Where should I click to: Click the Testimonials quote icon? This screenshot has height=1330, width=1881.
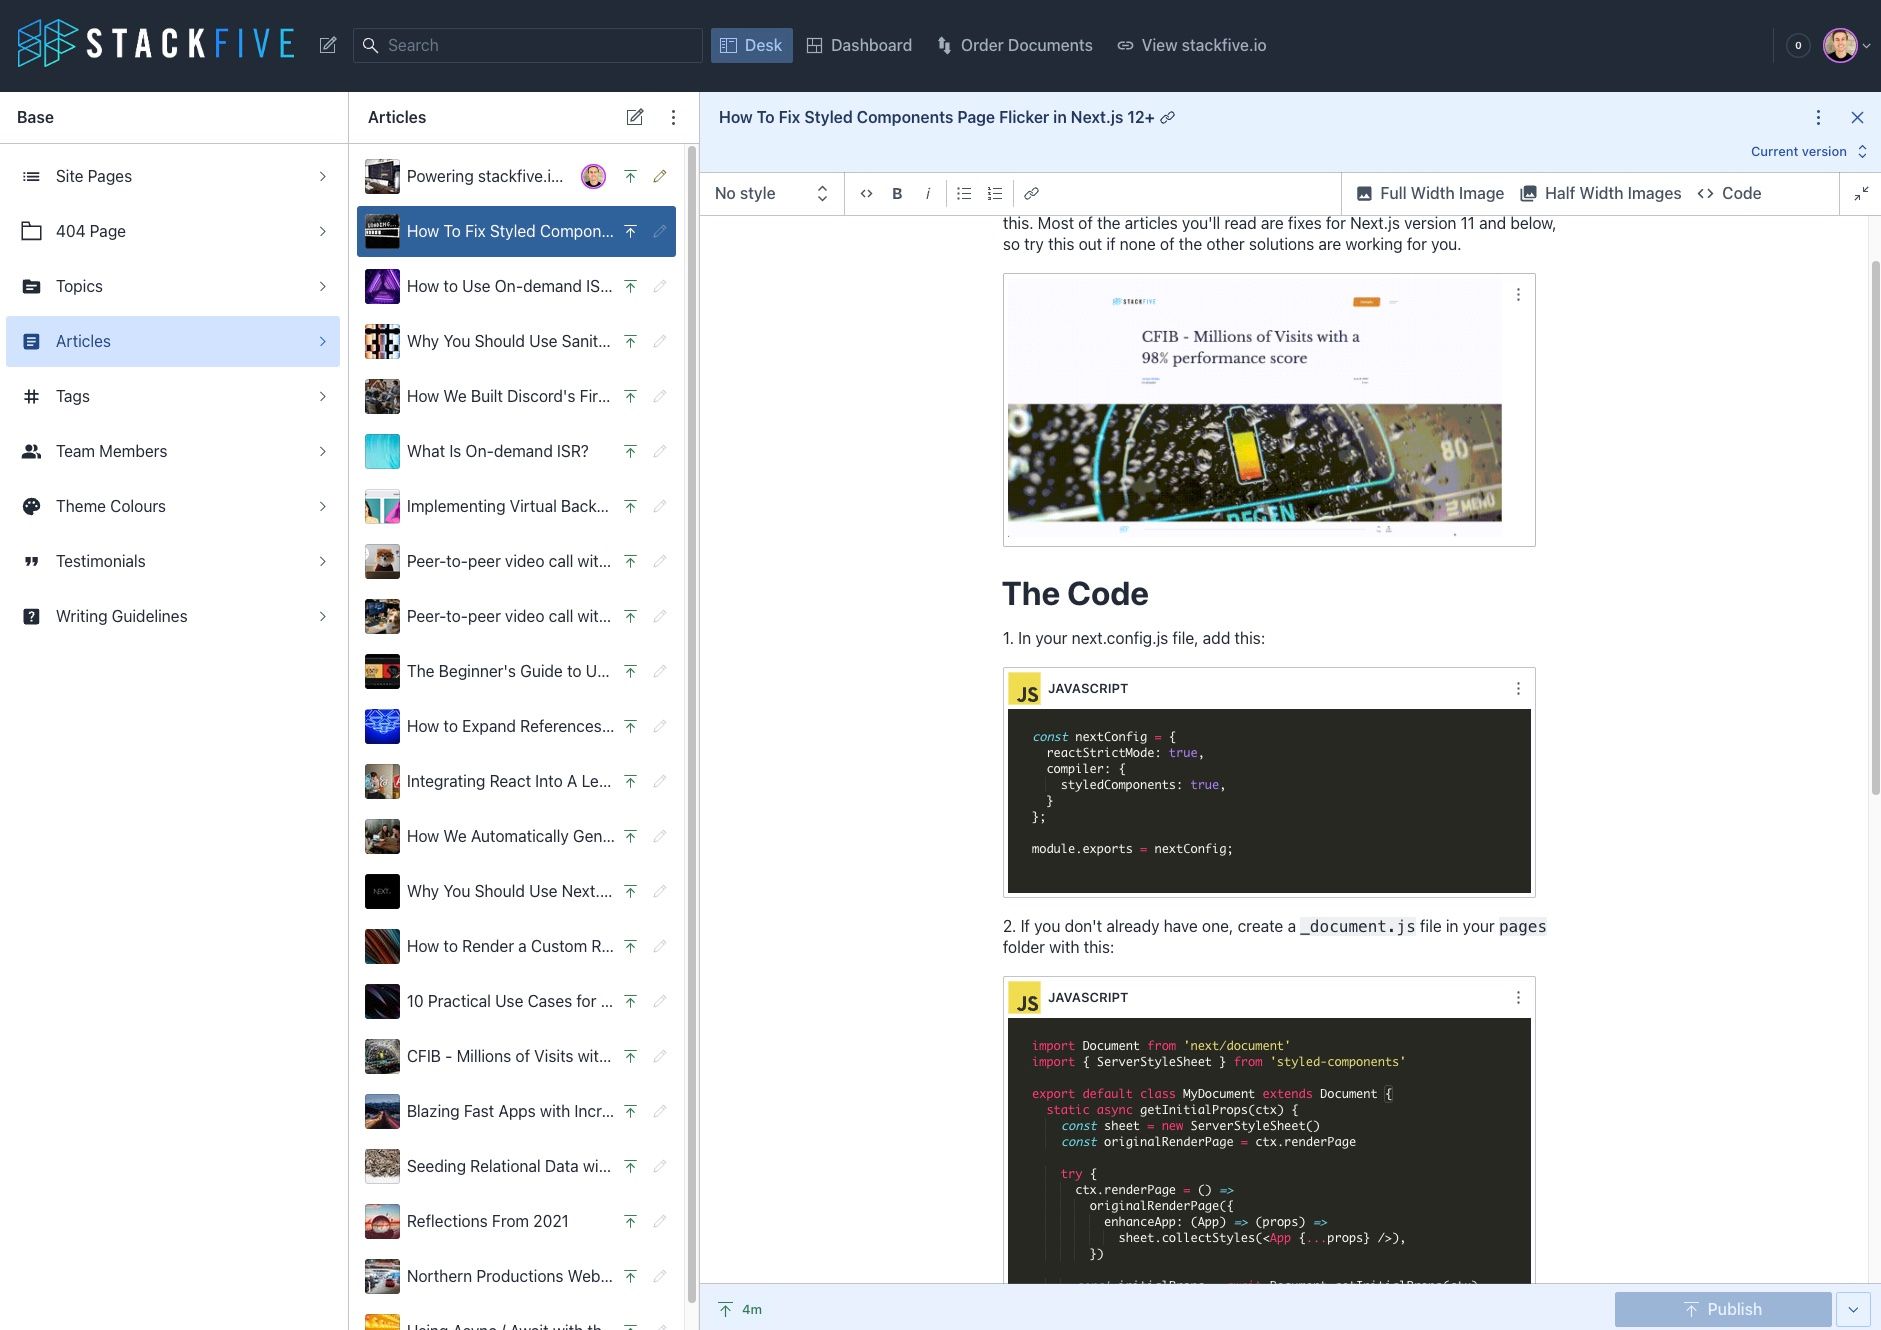pos(32,561)
